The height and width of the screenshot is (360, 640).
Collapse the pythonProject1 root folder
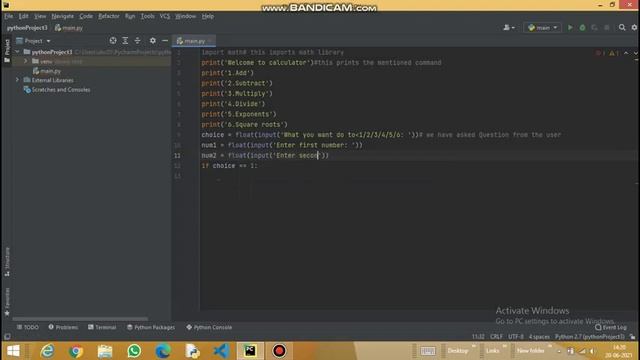pyautogui.click(x=17, y=52)
